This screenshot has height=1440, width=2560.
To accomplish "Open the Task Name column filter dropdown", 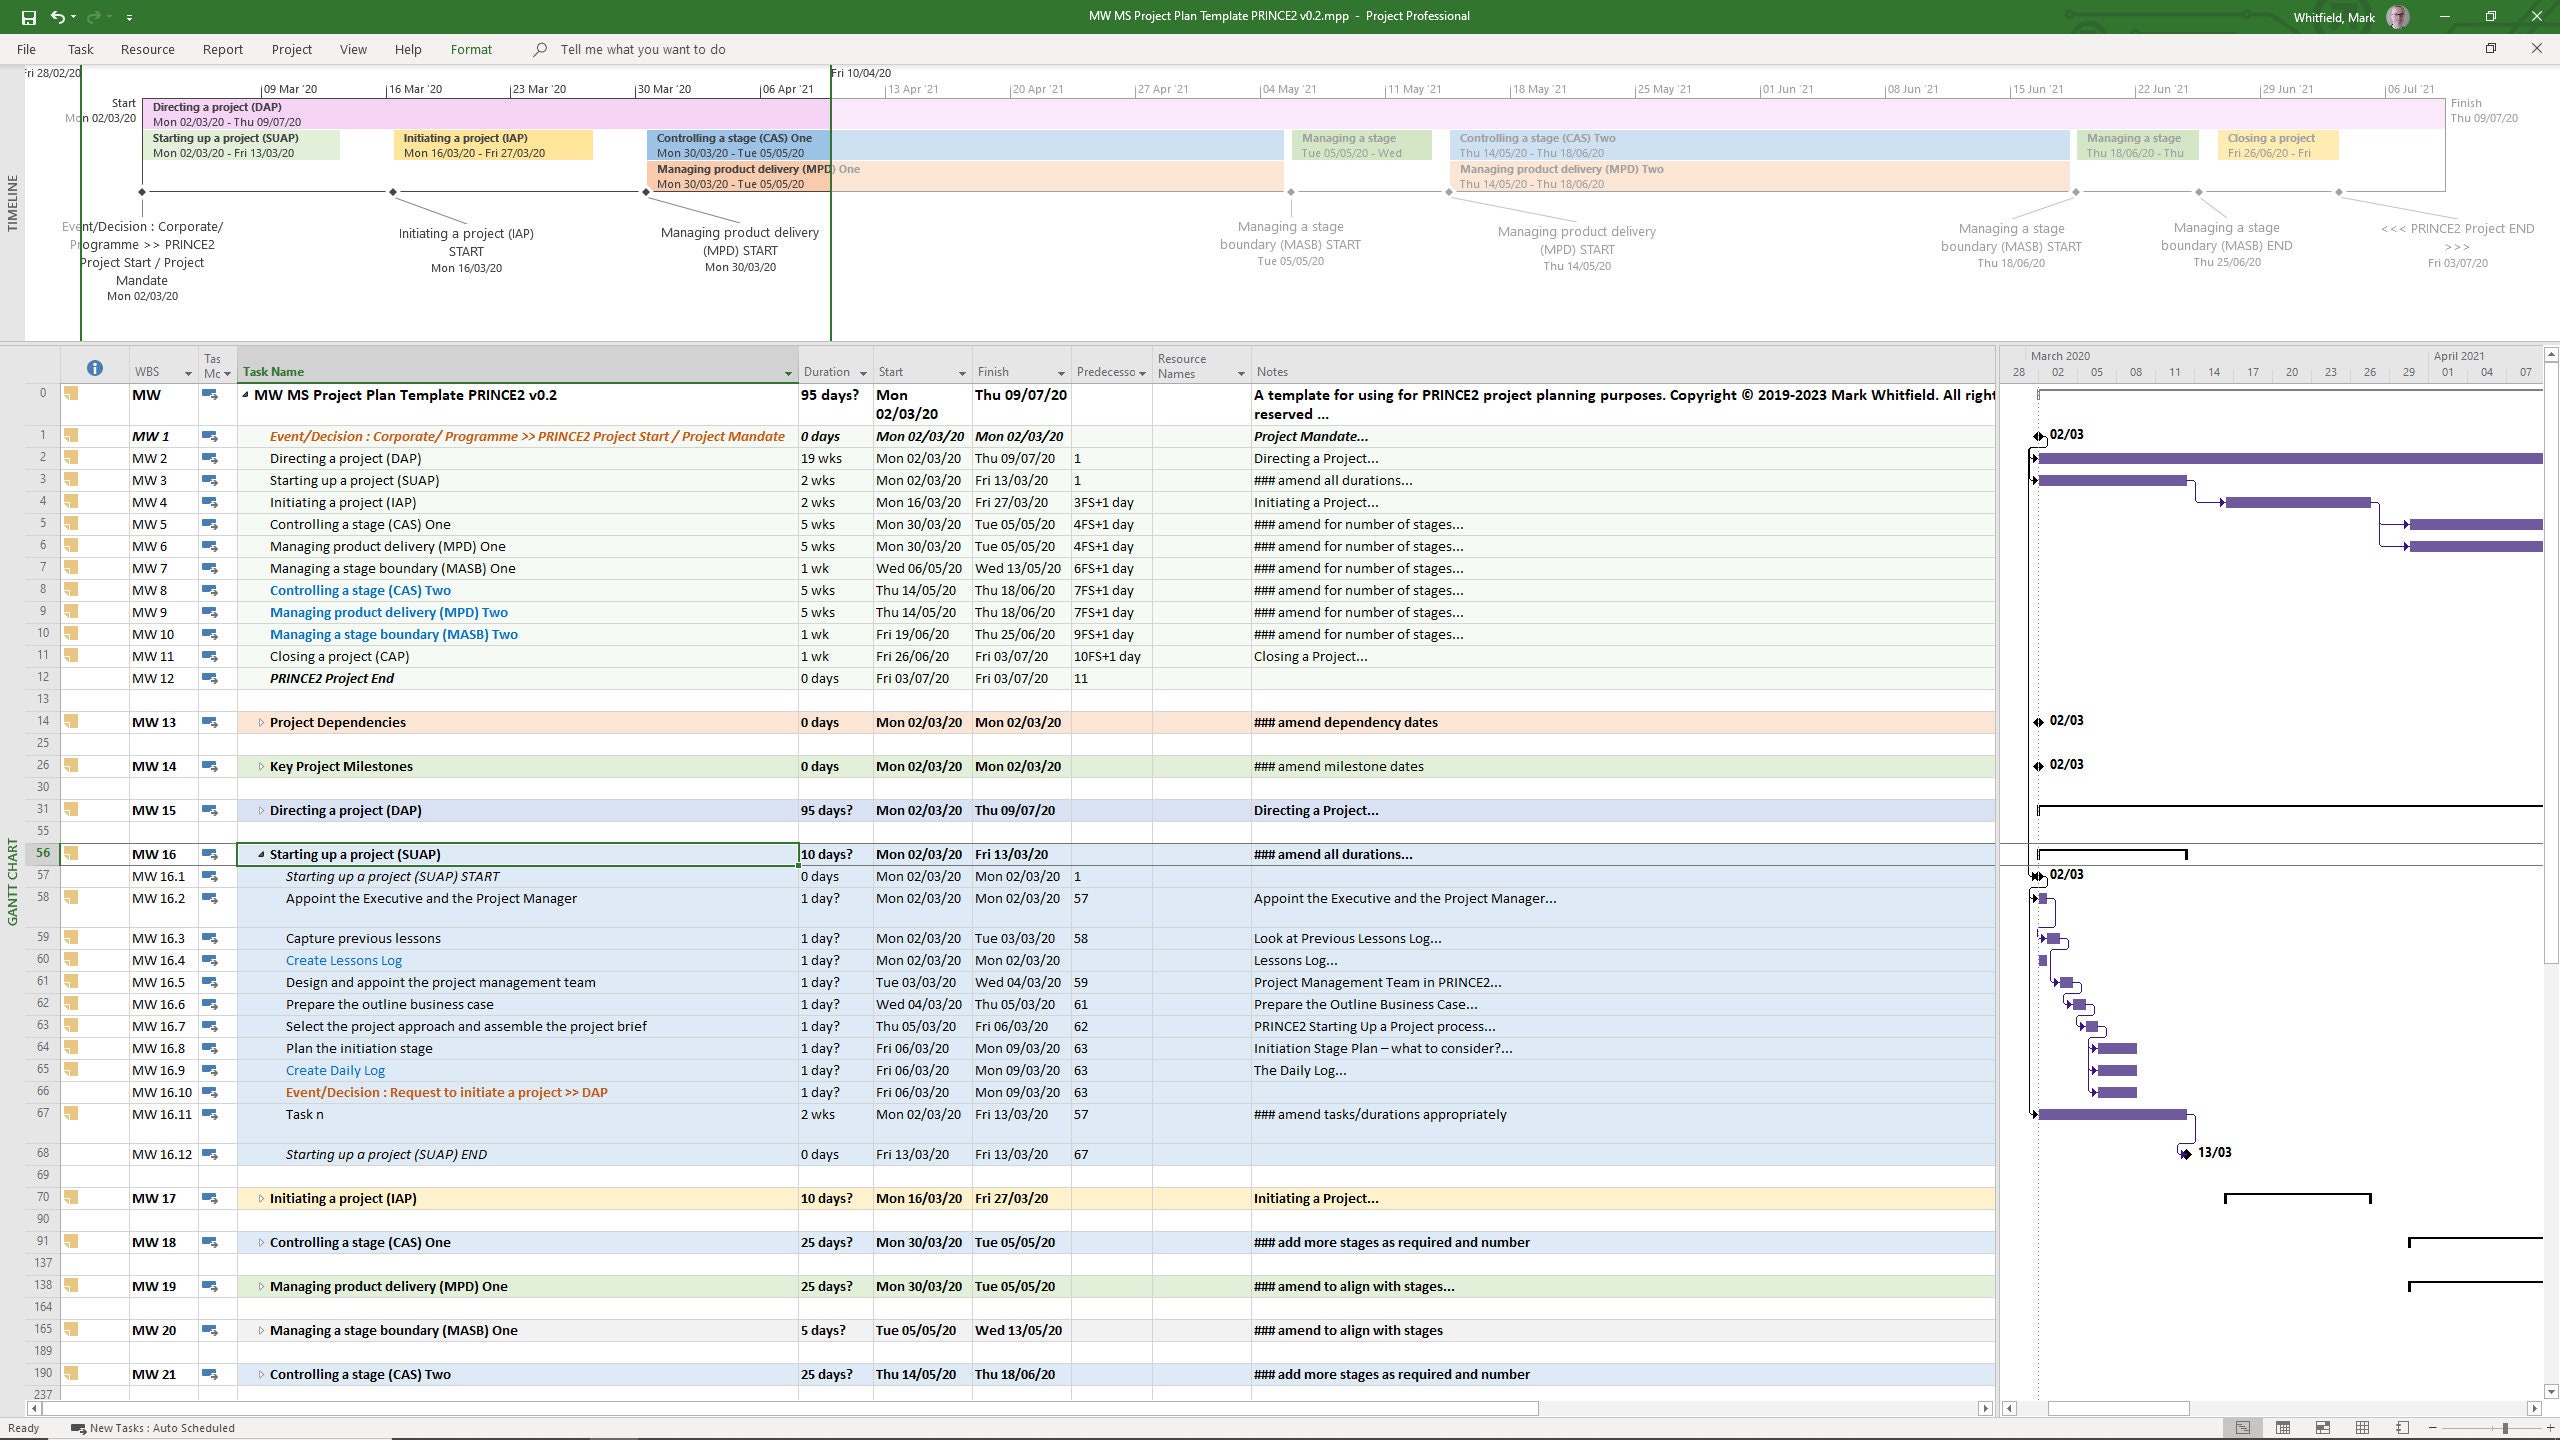I will pos(788,371).
